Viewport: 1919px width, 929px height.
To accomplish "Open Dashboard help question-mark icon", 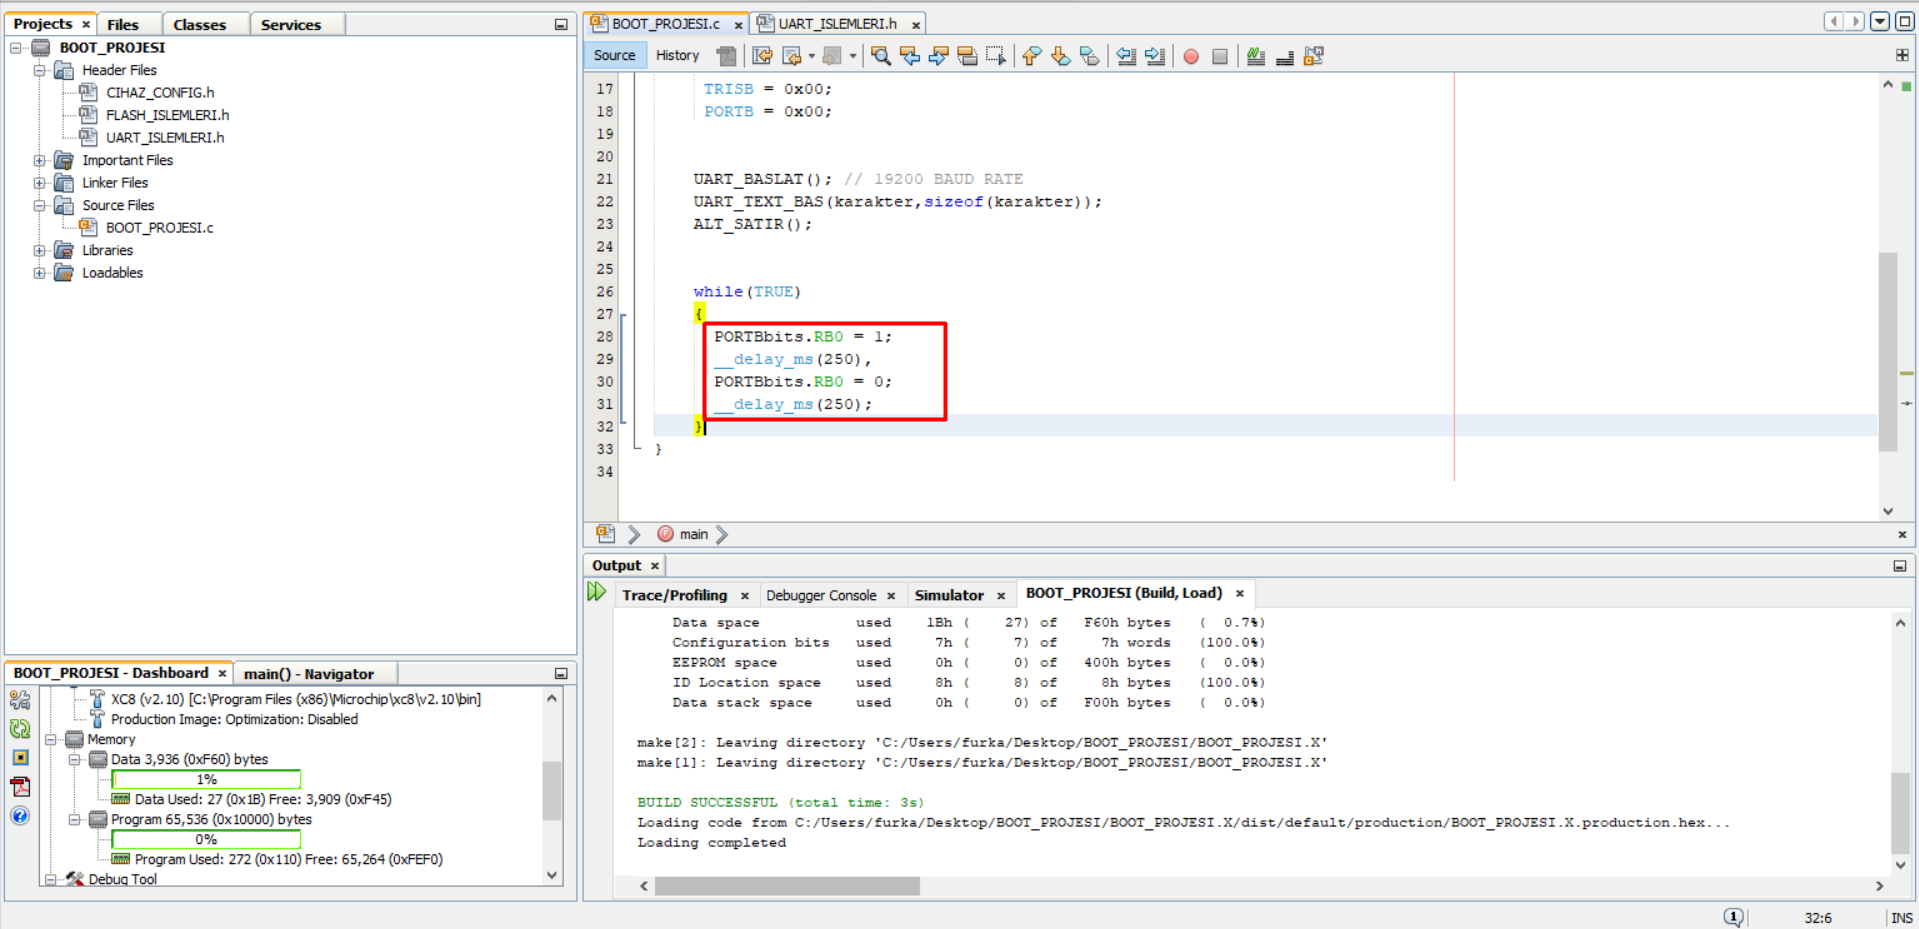I will coord(20,816).
